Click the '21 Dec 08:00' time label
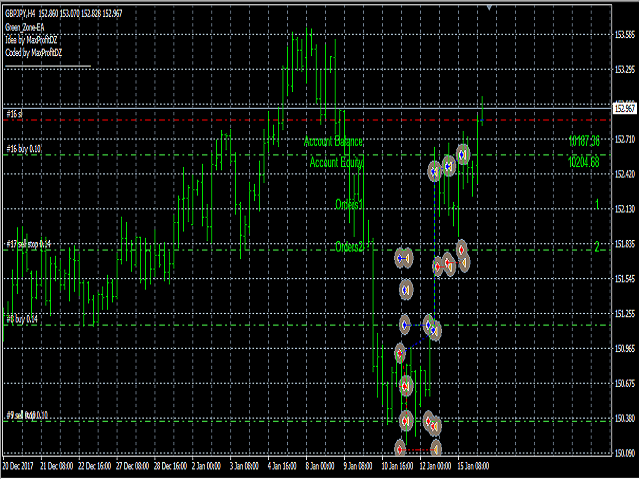 point(57,466)
